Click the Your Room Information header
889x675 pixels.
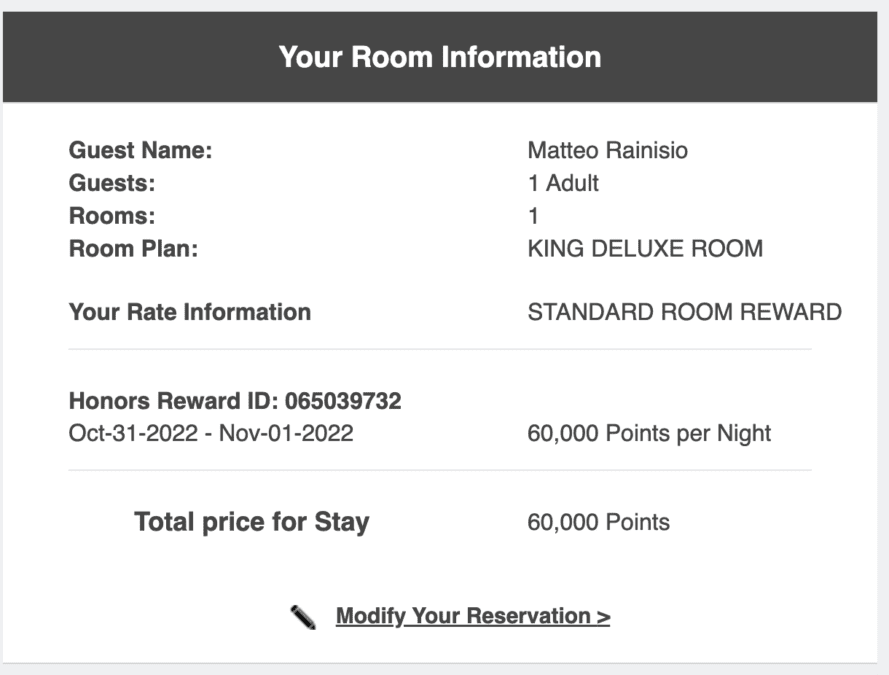440,57
